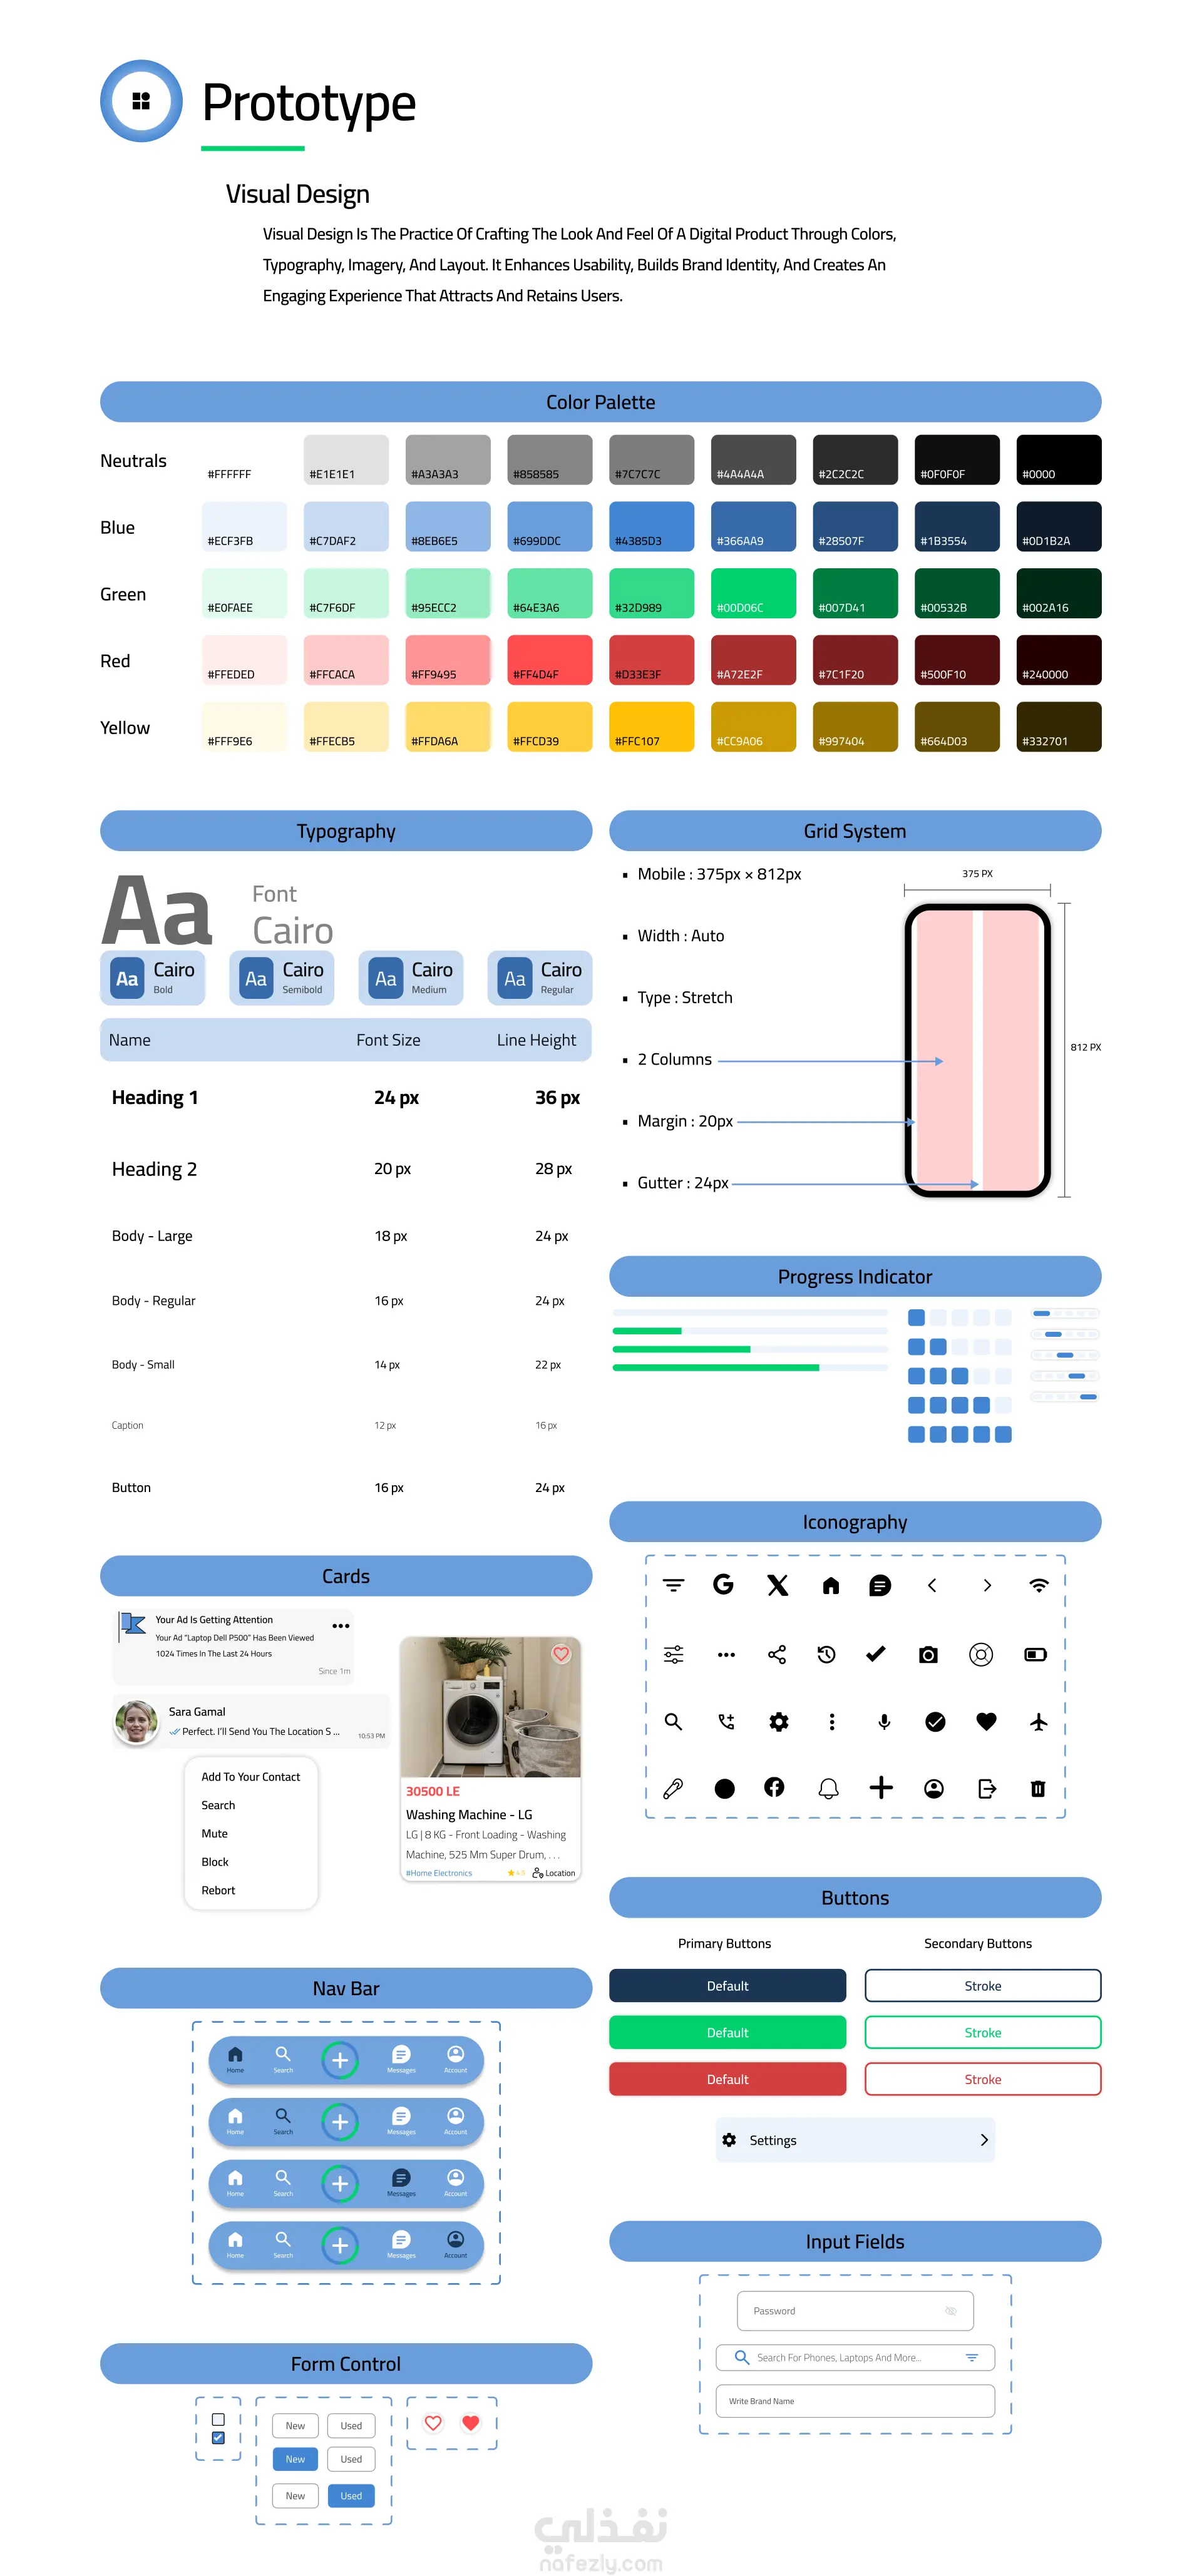Click the red Stroke secondary button

(x=982, y=2079)
